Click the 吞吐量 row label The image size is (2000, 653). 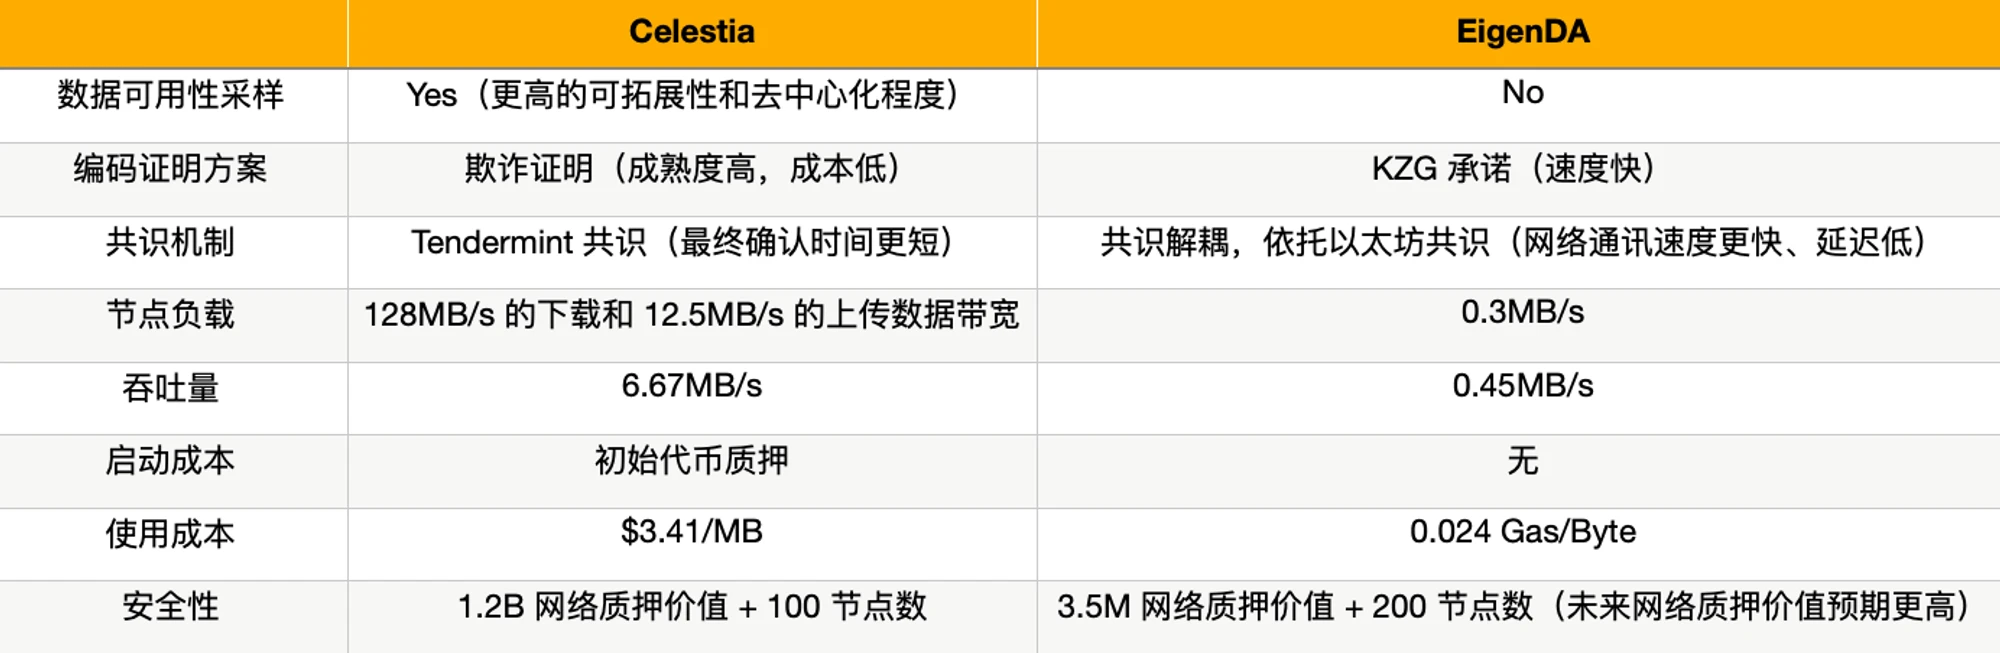(171, 388)
